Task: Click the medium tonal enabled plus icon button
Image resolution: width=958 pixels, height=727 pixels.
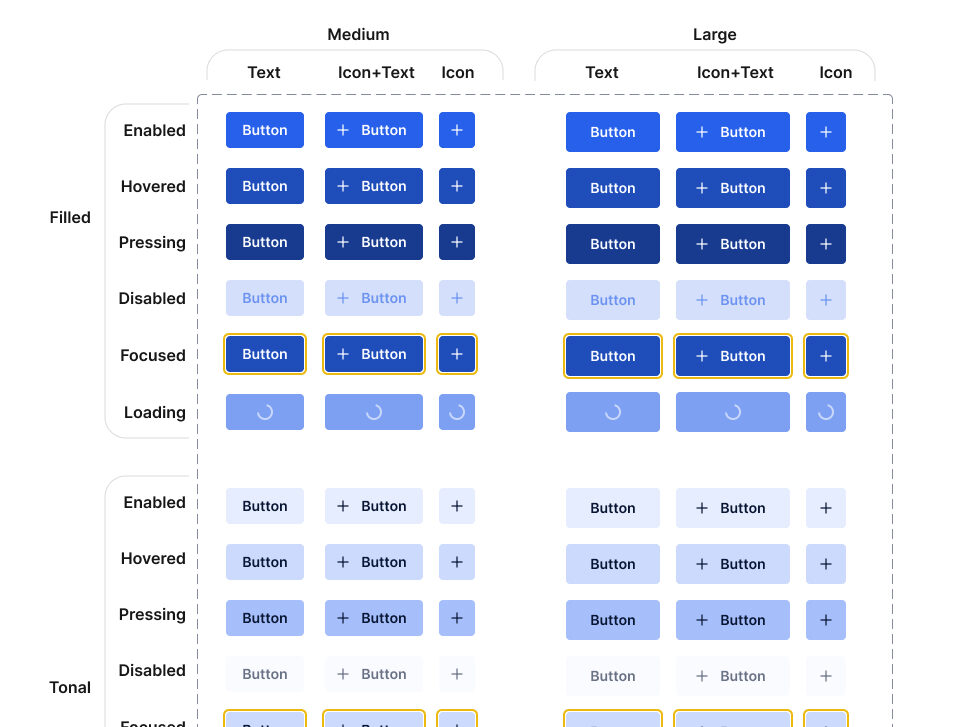Action: click(456, 506)
